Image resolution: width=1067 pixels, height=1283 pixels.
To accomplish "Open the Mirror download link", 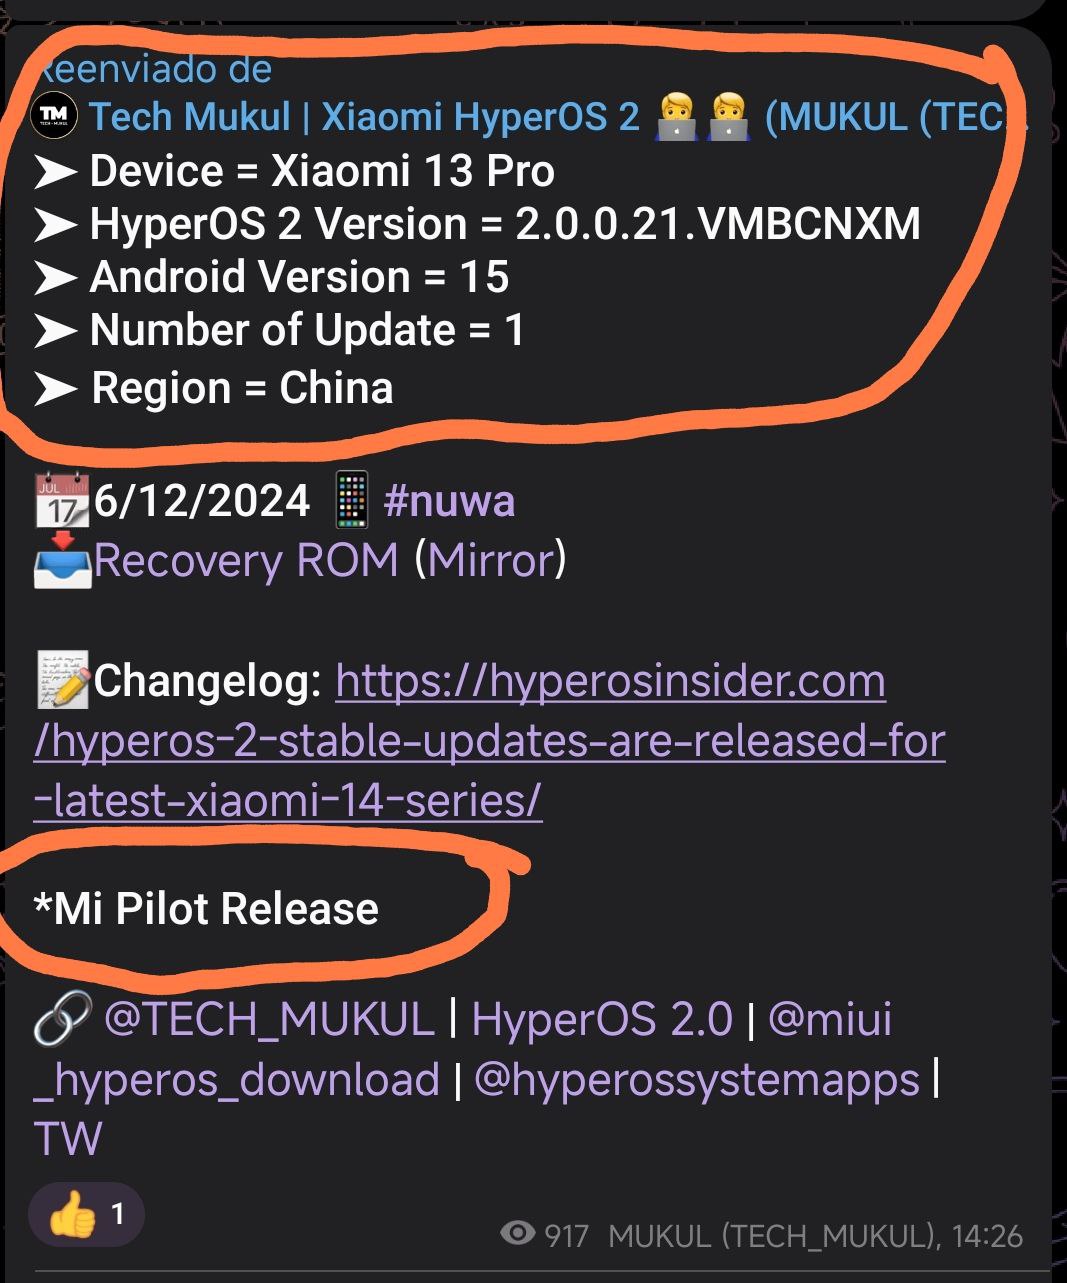I will click(491, 560).
